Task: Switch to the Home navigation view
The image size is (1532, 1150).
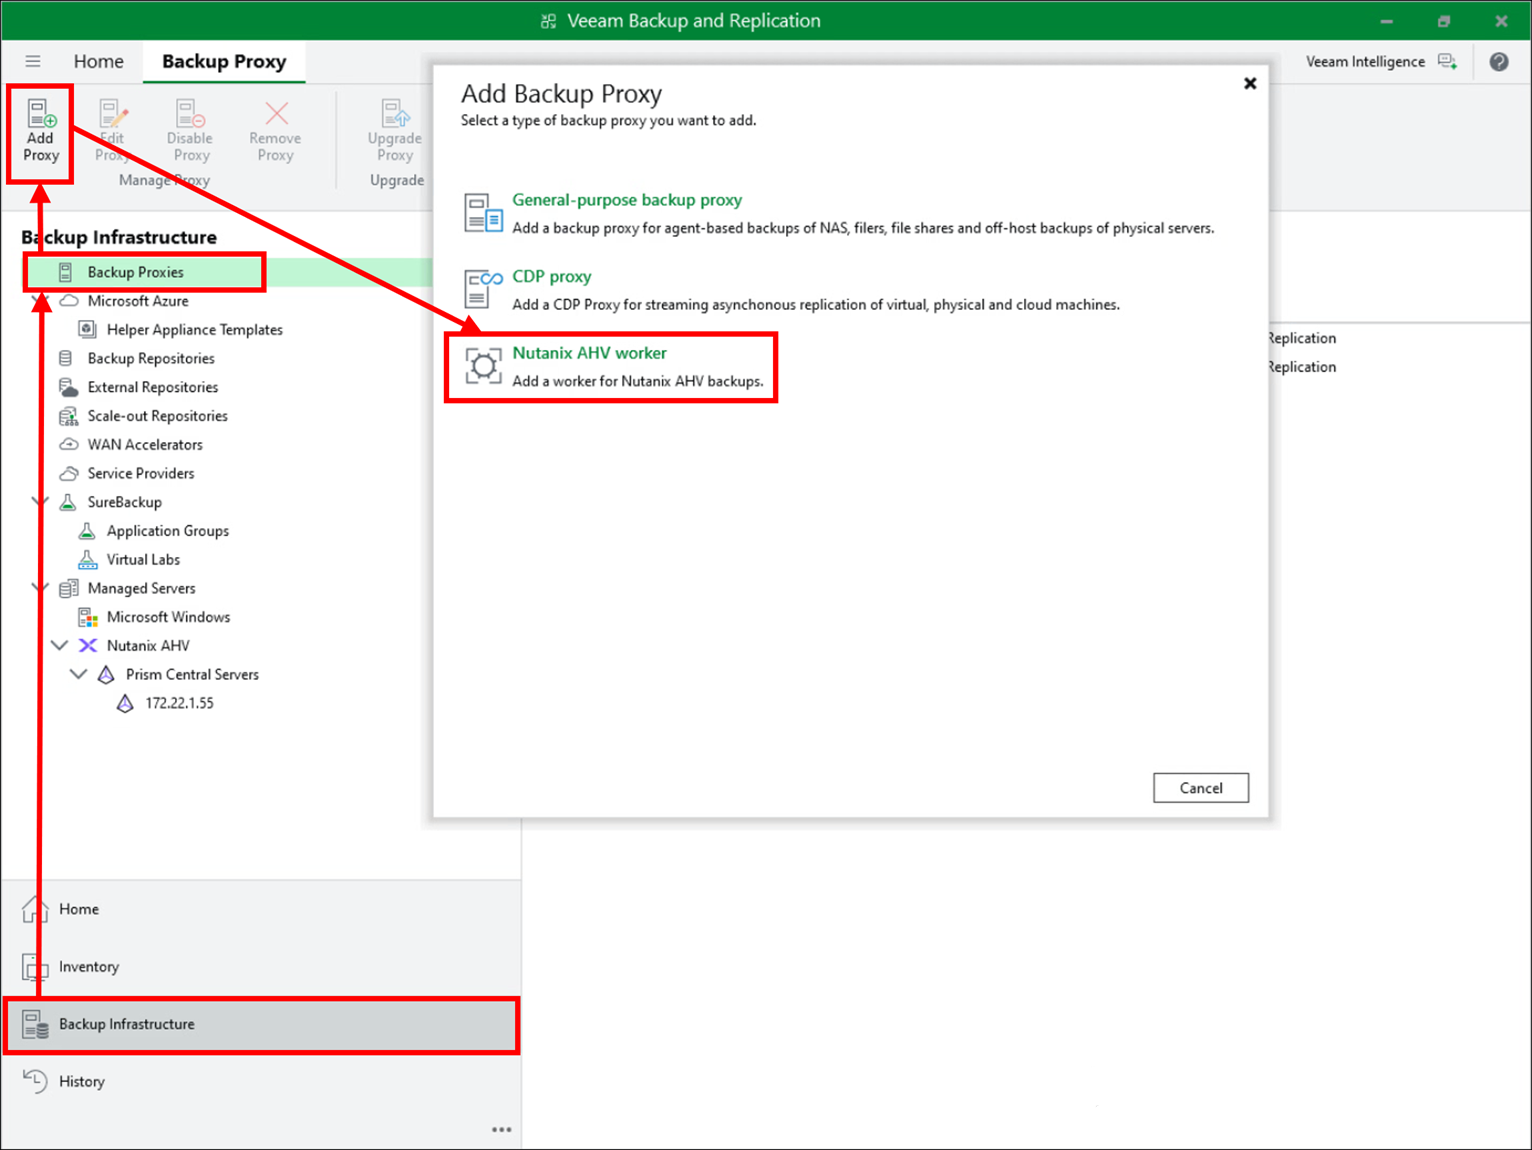Action: [79, 908]
